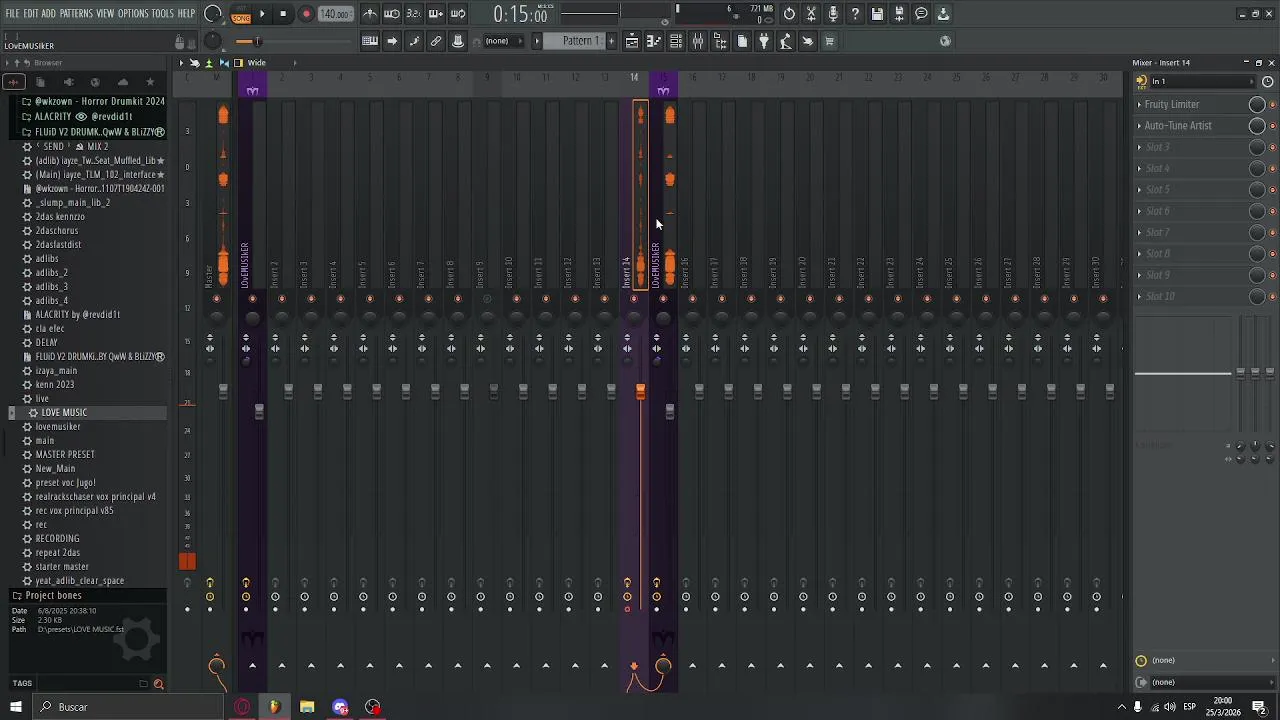Open the OPTIONS menu
Screen dimensions: 1280x720
[x=133, y=14]
